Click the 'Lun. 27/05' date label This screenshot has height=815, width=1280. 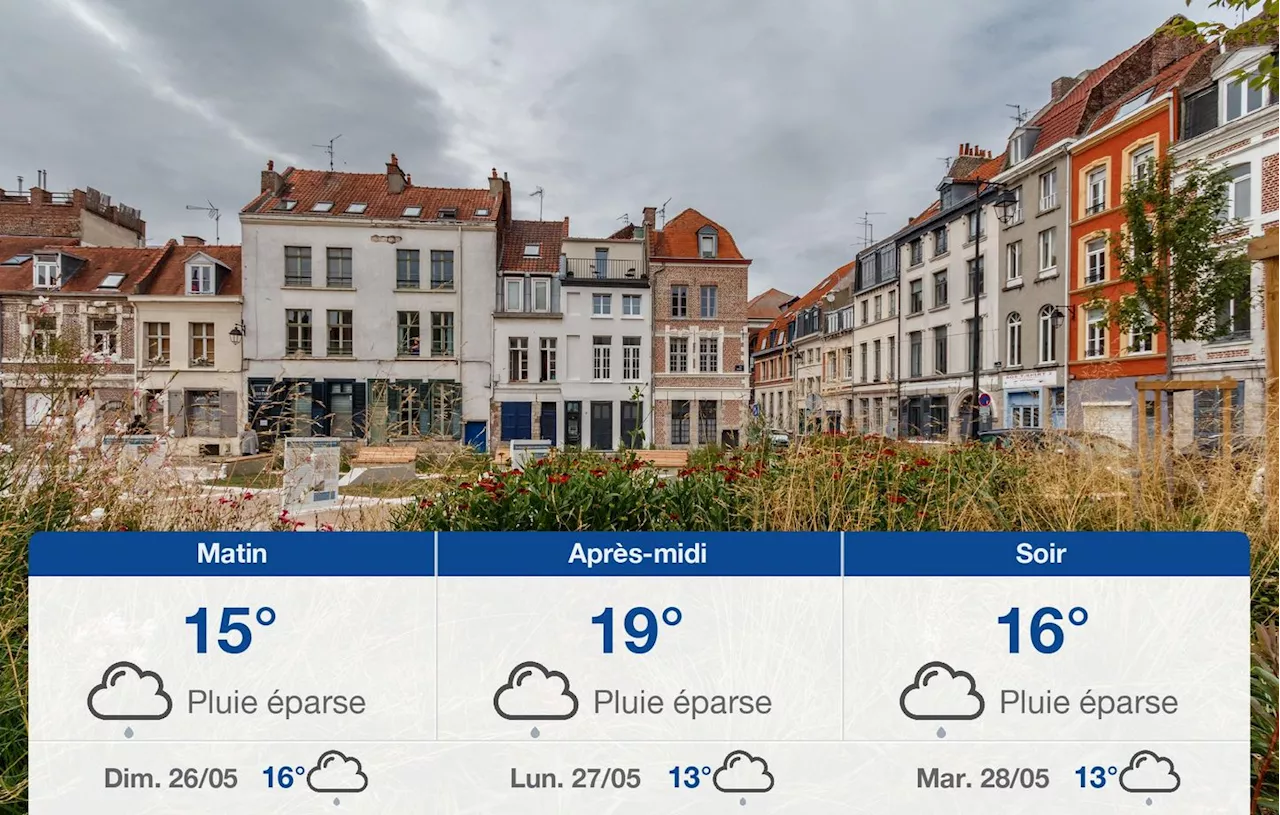(575, 779)
